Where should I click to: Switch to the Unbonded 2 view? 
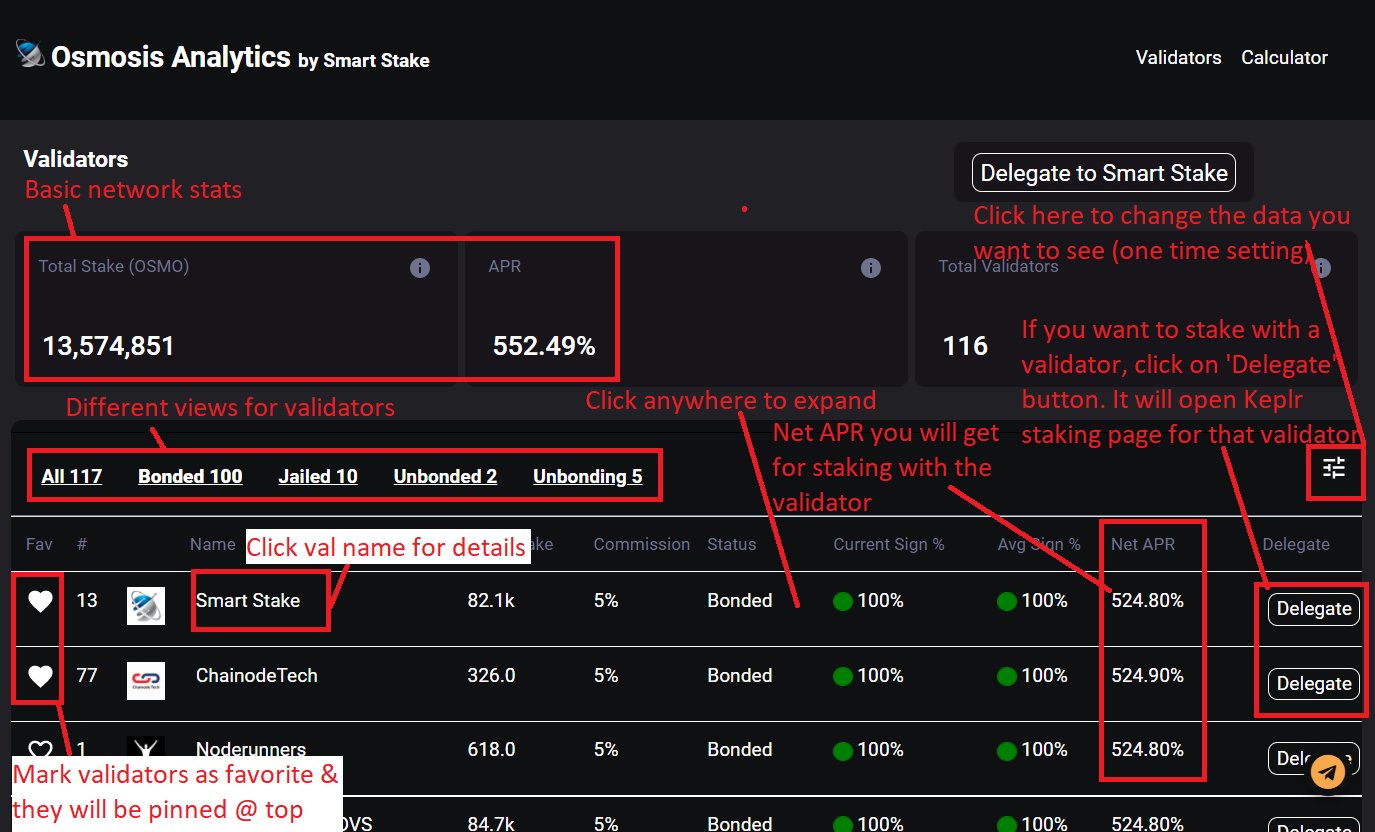coord(445,476)
